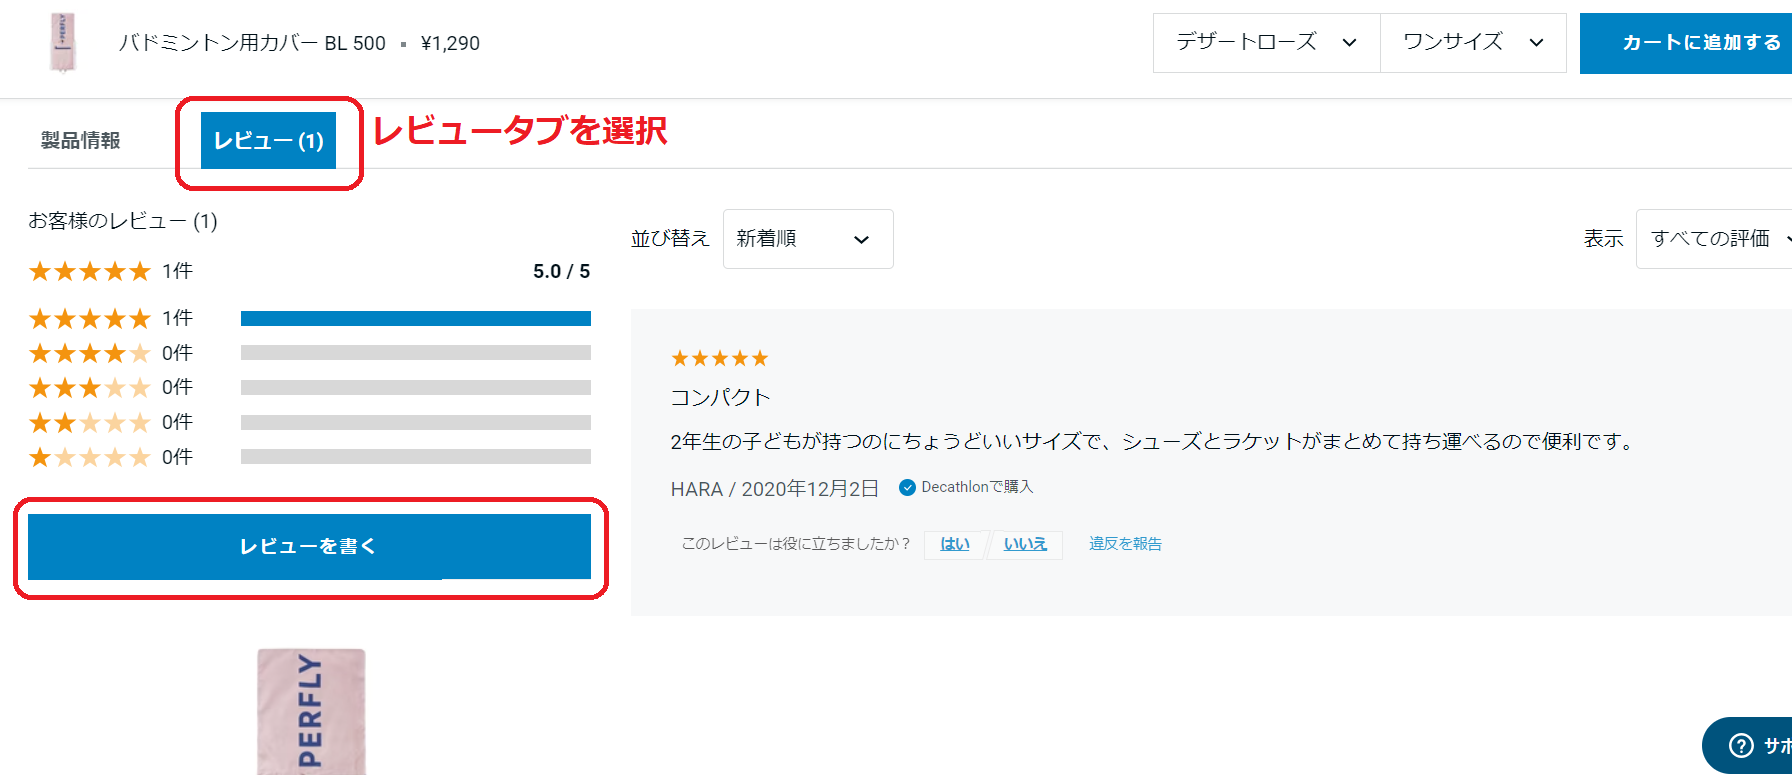Select the レビュー (1) tab

[268, 140]
